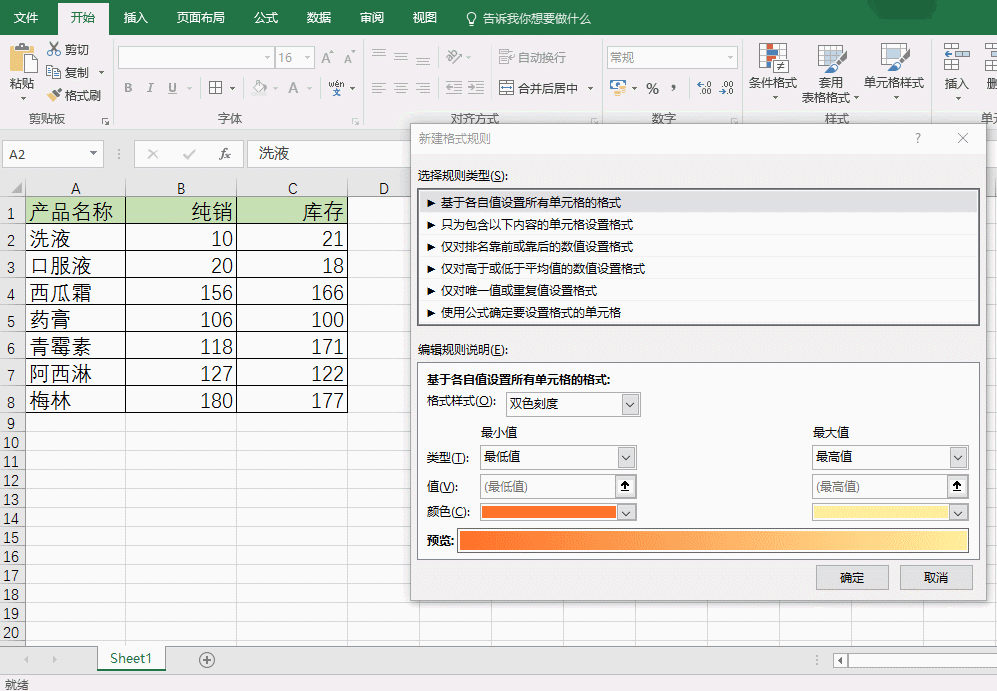Screen dimensions: 997x691
Task: Click the 取消 button
Action: 936,577
